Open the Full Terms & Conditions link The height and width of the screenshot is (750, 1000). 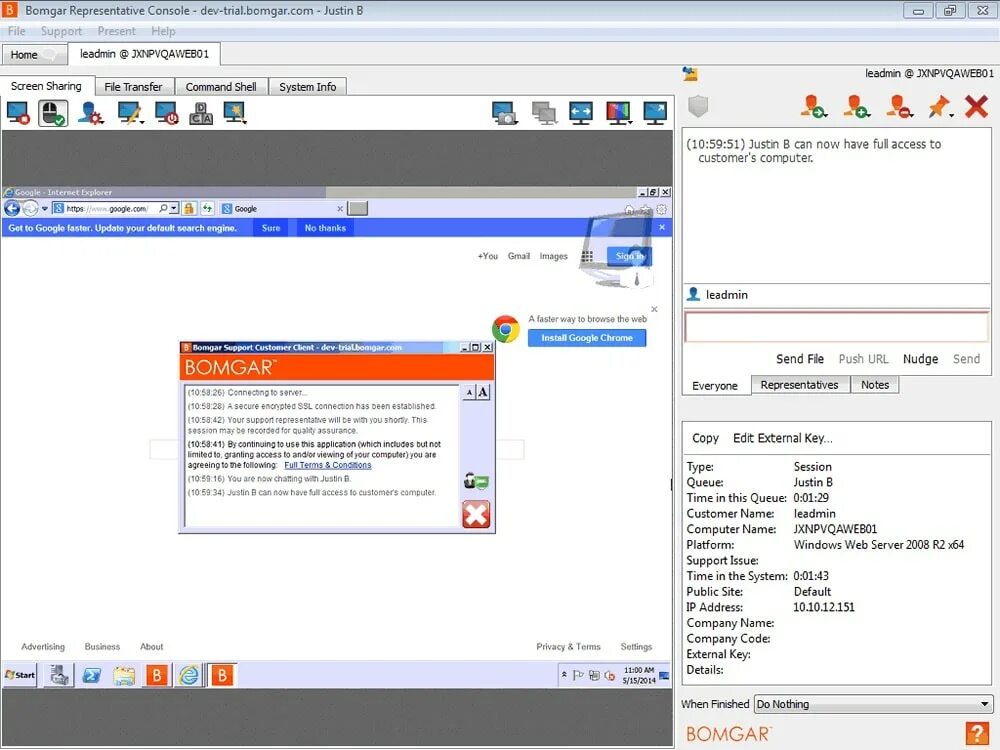point(328,465)
